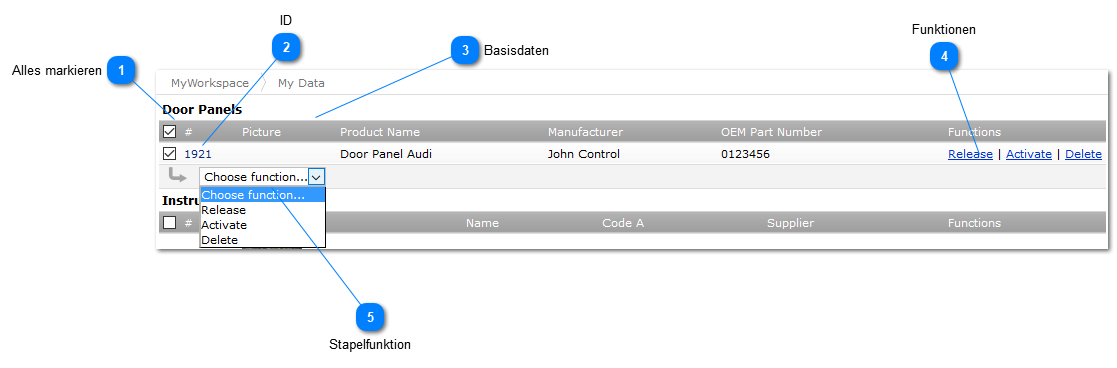Click annotation marker number 1
This screenshot has width=1117, height=368.
[121, 70]
